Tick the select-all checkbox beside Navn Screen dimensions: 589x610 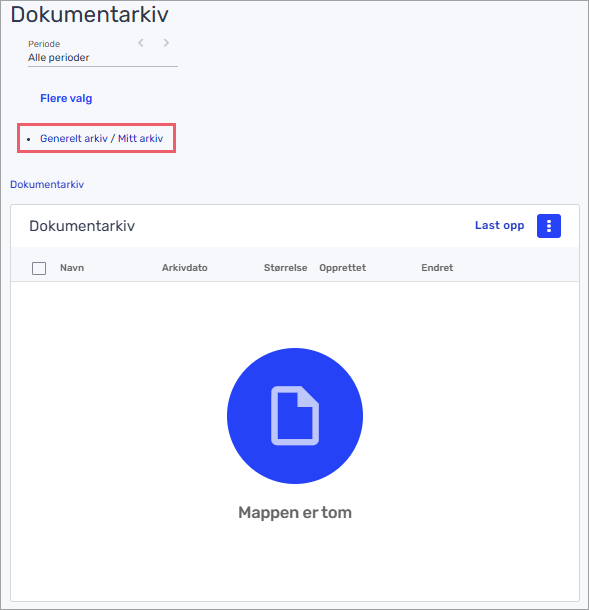pos(39,268)
